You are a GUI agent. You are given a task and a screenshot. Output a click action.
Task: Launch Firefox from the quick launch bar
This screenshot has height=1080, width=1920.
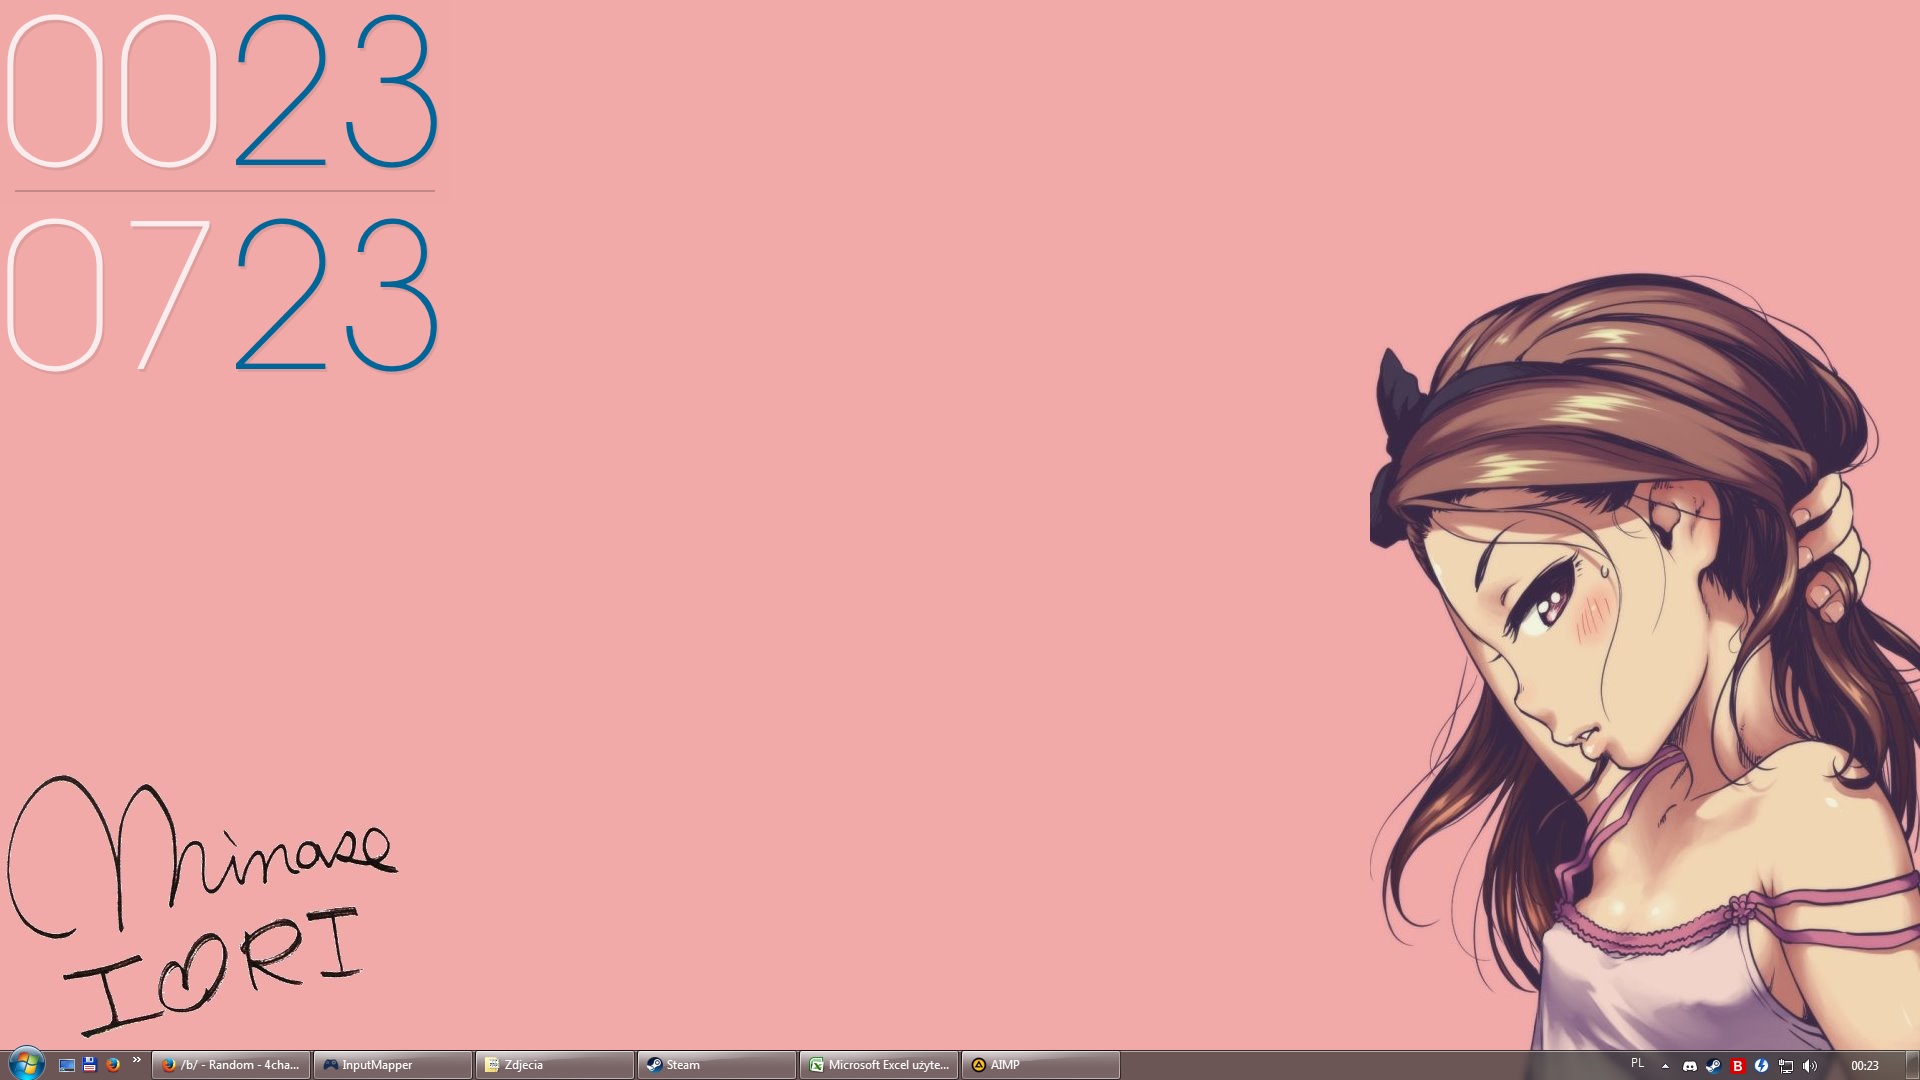113,1065
